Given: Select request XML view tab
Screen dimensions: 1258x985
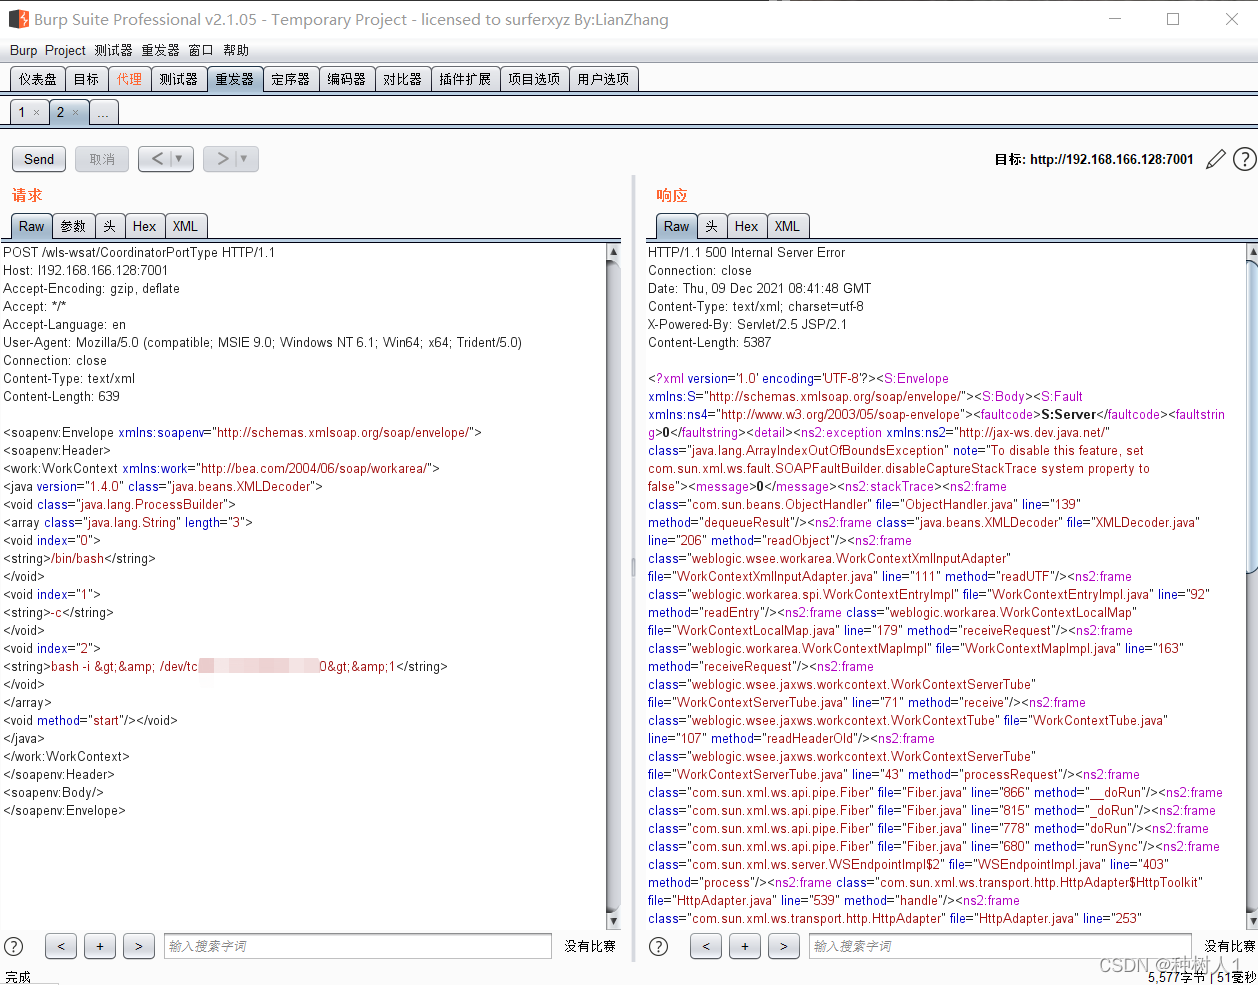Looking at the screenshot, I should point(185,226).
